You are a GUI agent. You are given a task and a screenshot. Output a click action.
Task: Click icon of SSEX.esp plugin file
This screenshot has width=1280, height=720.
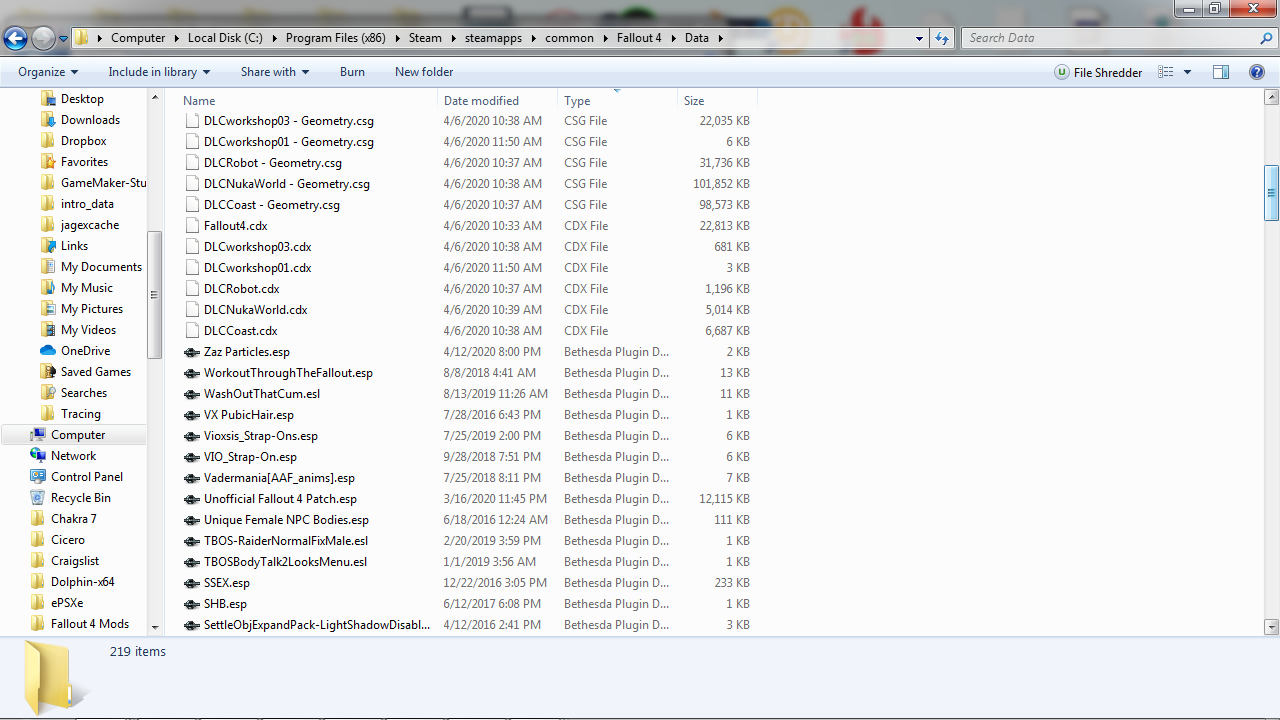192,583
